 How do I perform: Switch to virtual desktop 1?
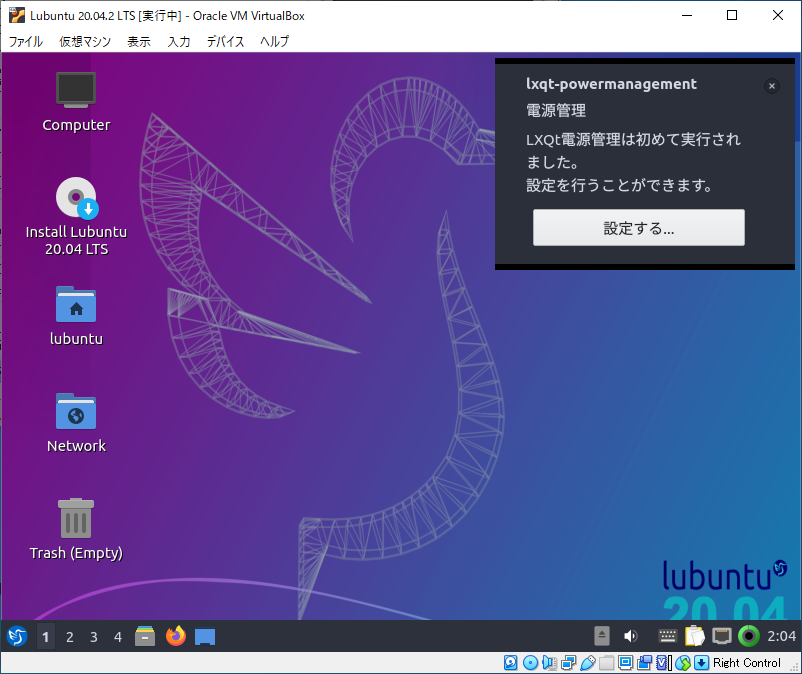pos(46,637)
